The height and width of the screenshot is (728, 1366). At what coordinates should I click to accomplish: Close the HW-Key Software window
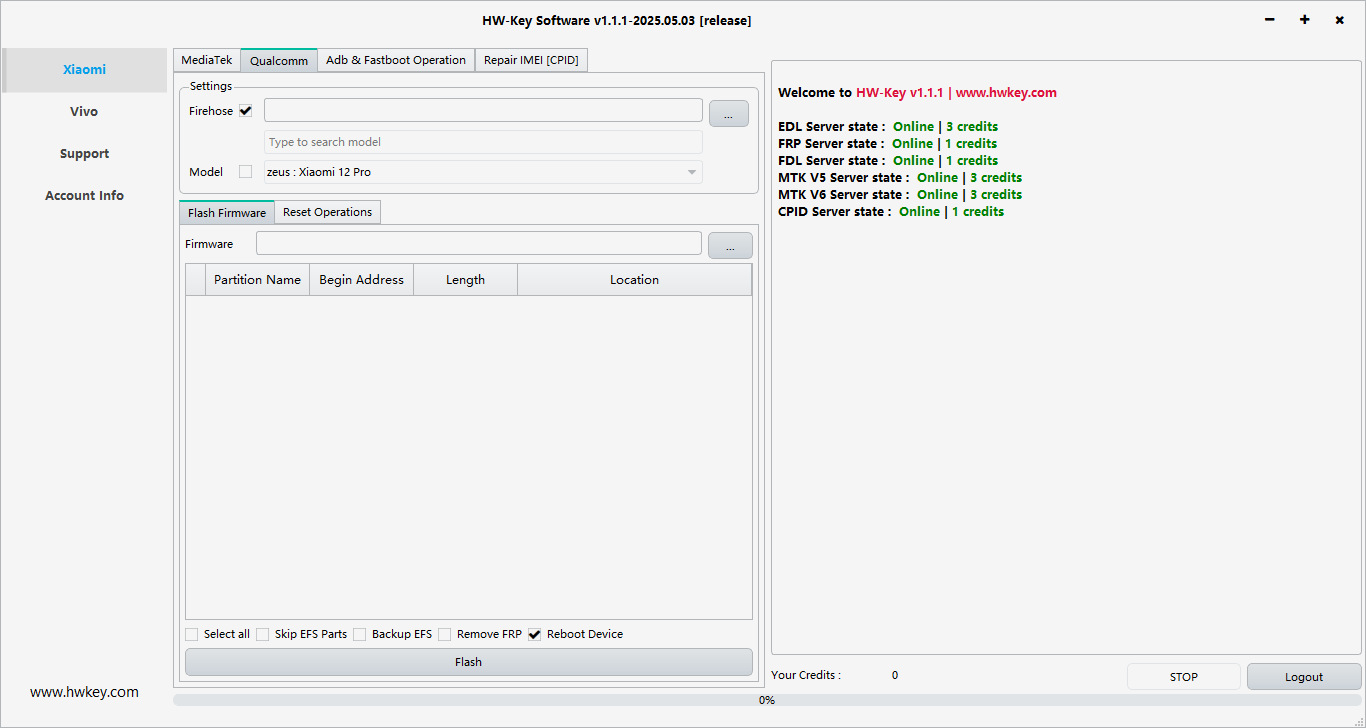point(1339,20)
